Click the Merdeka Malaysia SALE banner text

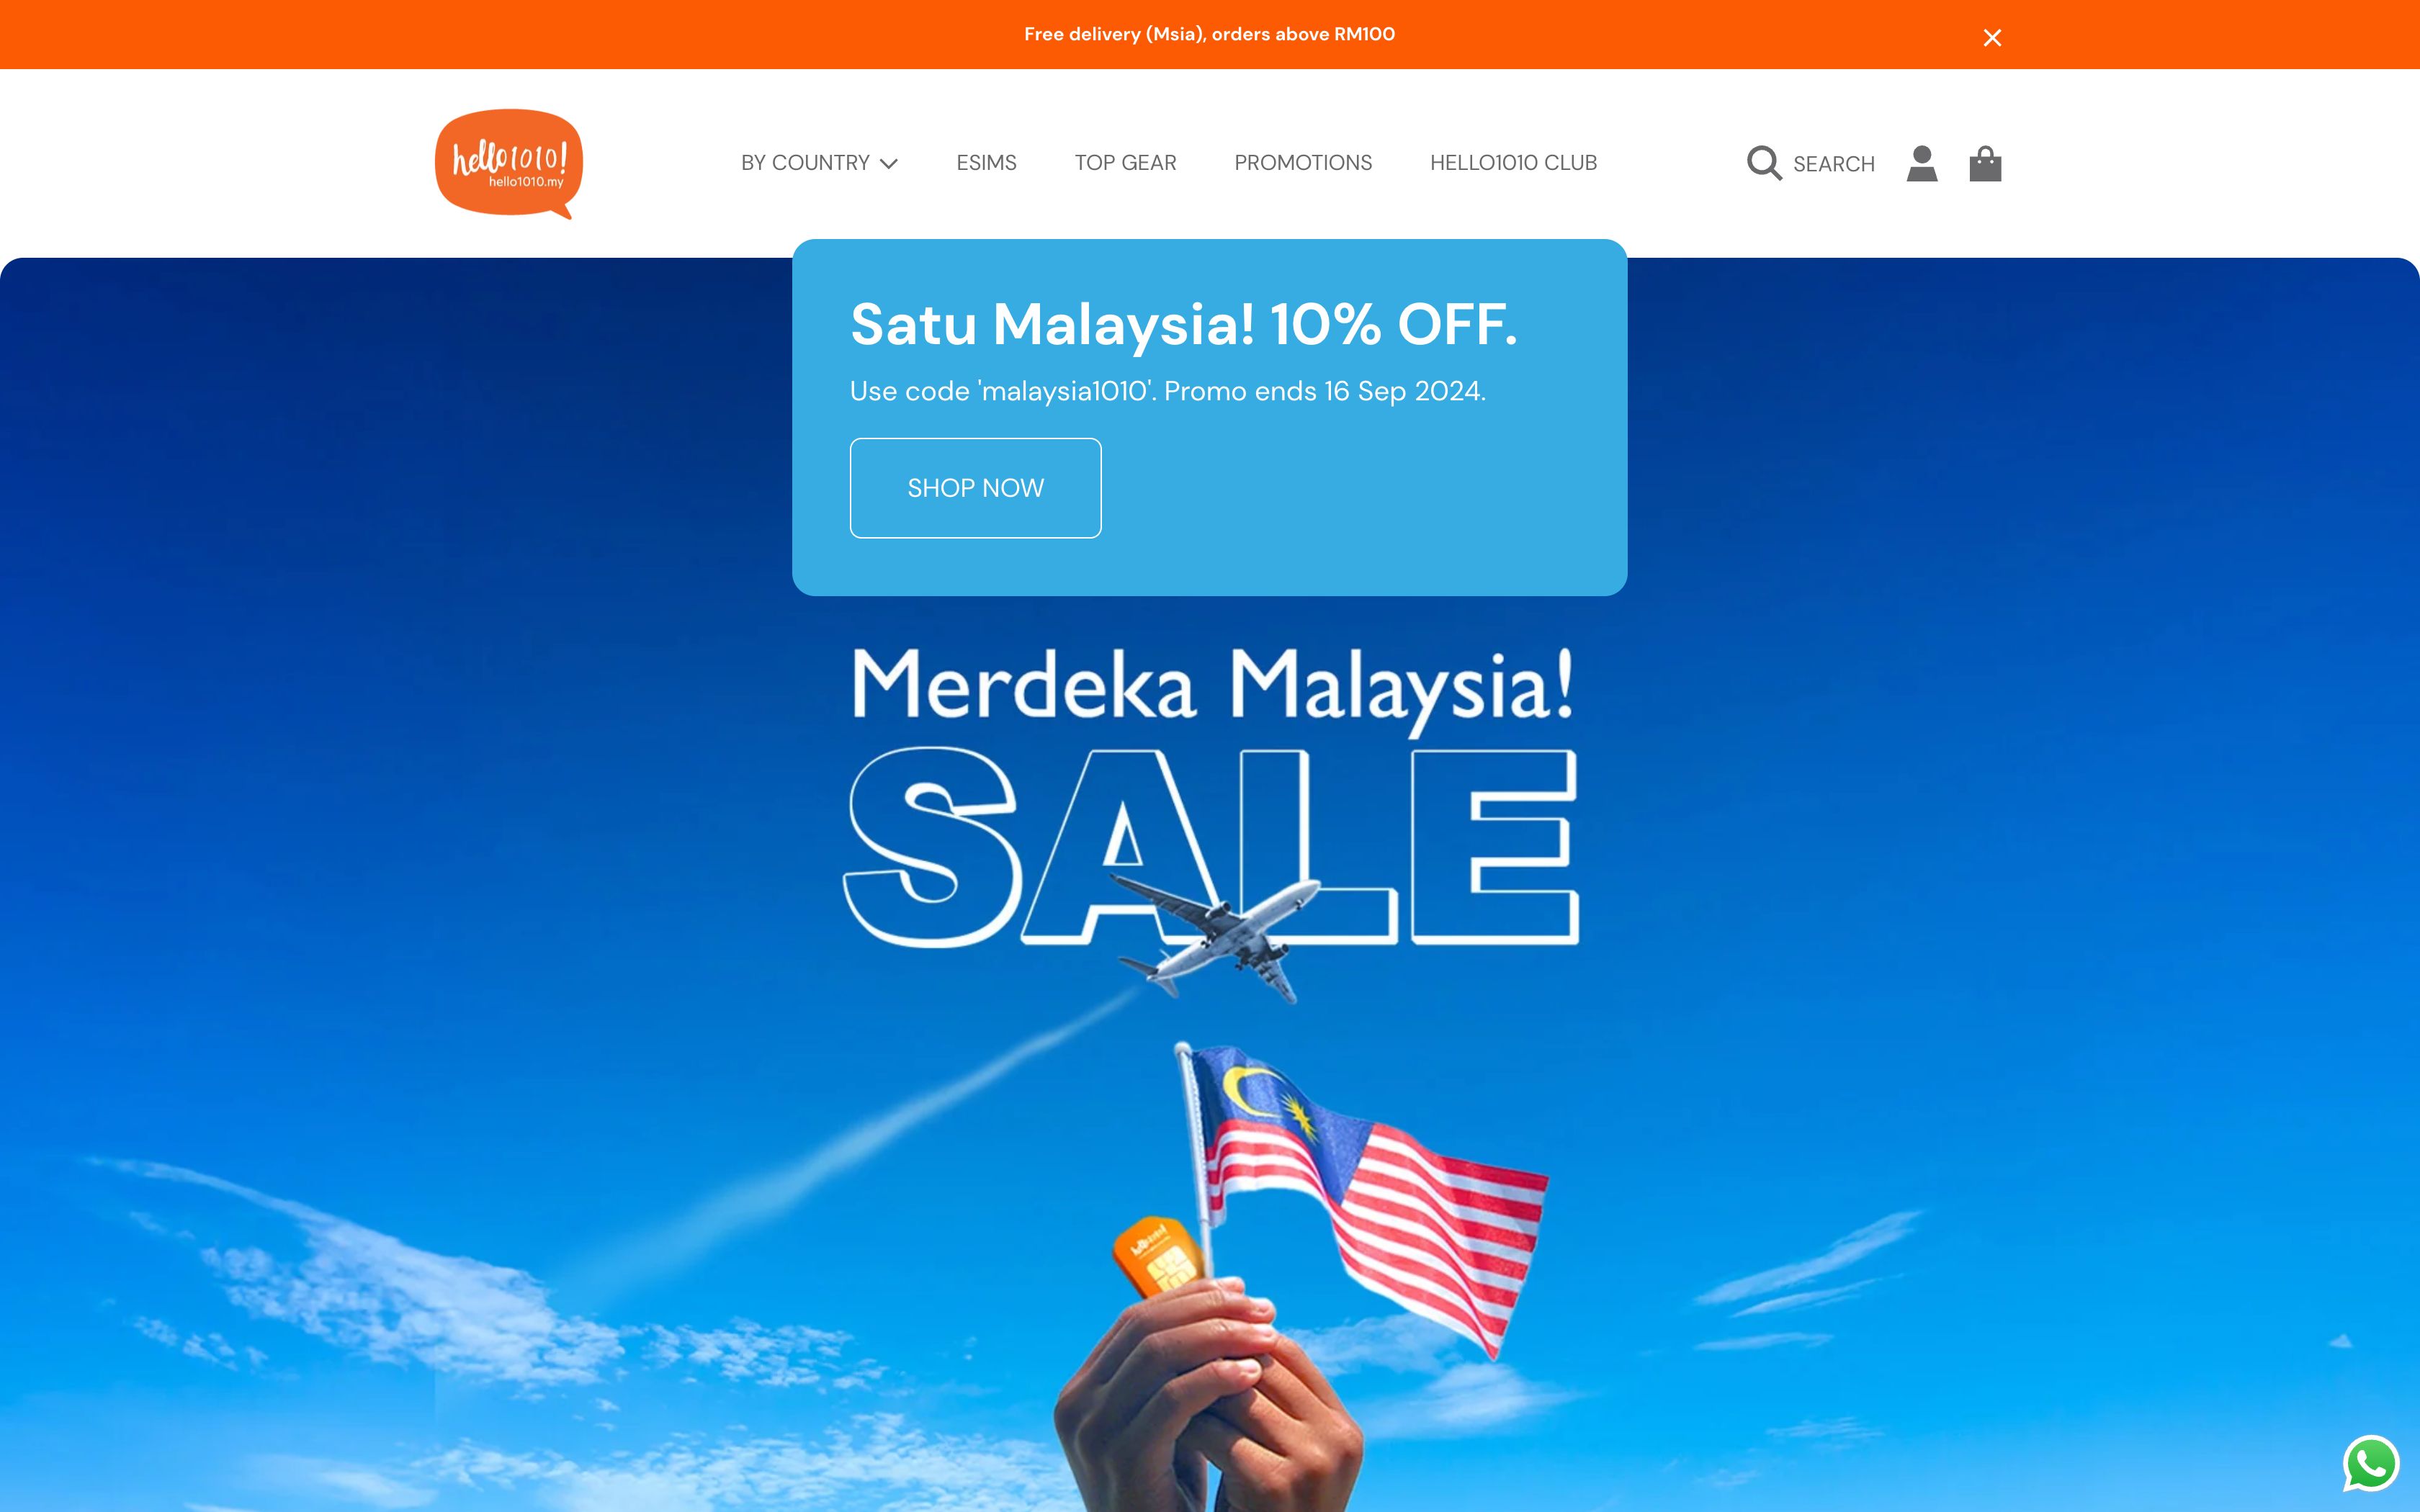1211,794
